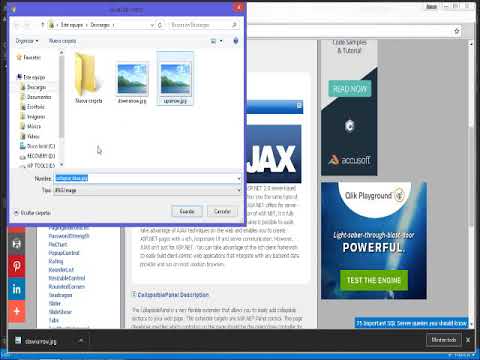The height and width of the screenshot is (360, 480).
Task: Open the Organizar dropdown menu
Action: tap(27, 41)
